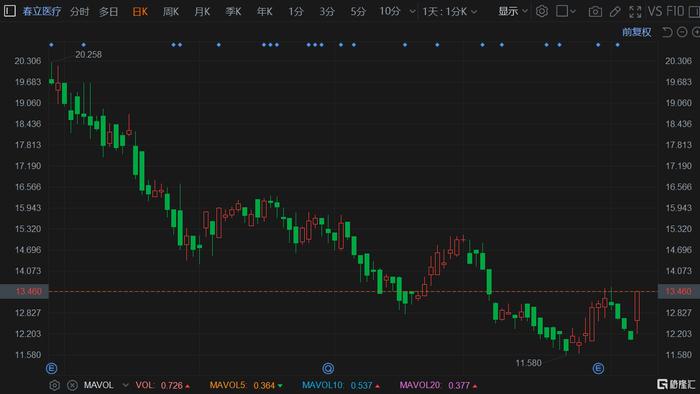This screenshot has width=700, height=394.
Task: Click the Q marker on timeline
Action: [x=328, y=368]
